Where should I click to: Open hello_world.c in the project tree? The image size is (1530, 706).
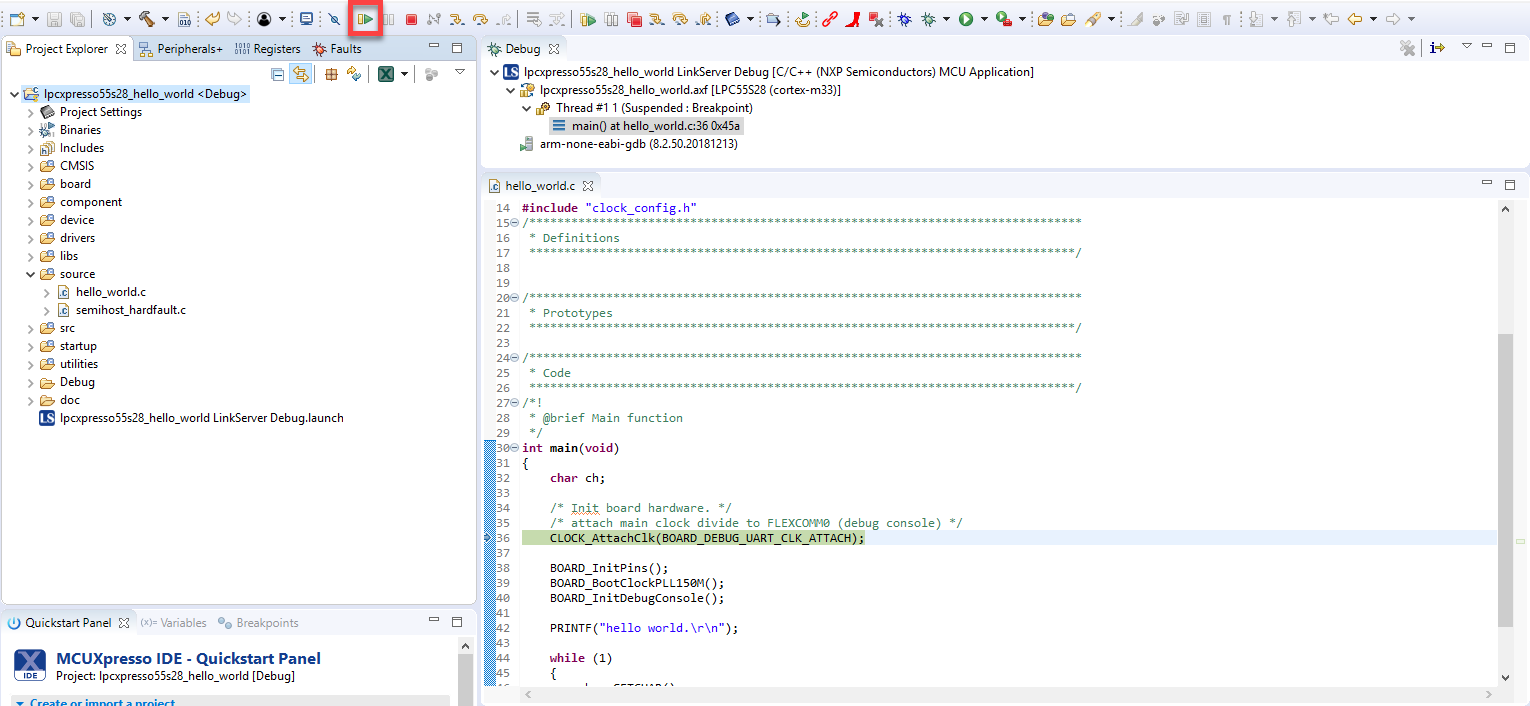(x=110, y=292)
